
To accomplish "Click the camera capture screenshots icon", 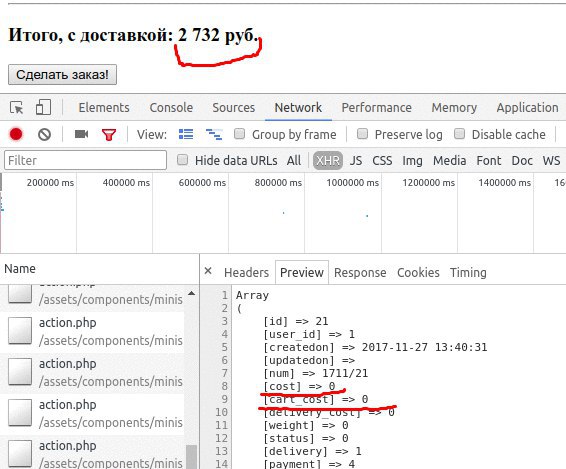I will [x=82, y=134].
